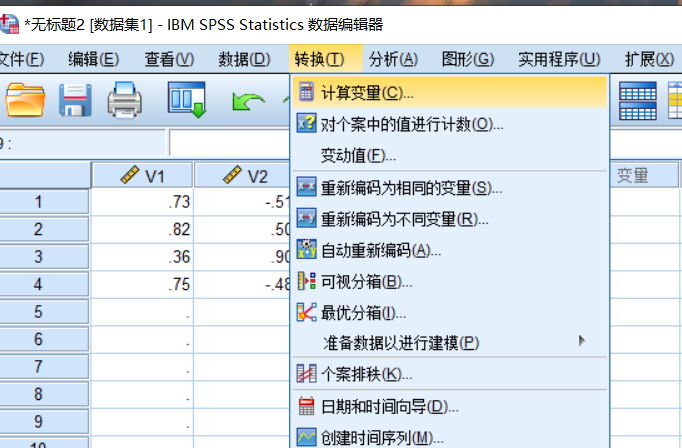Click the V1 cell containing .73

tap(142, 201)
